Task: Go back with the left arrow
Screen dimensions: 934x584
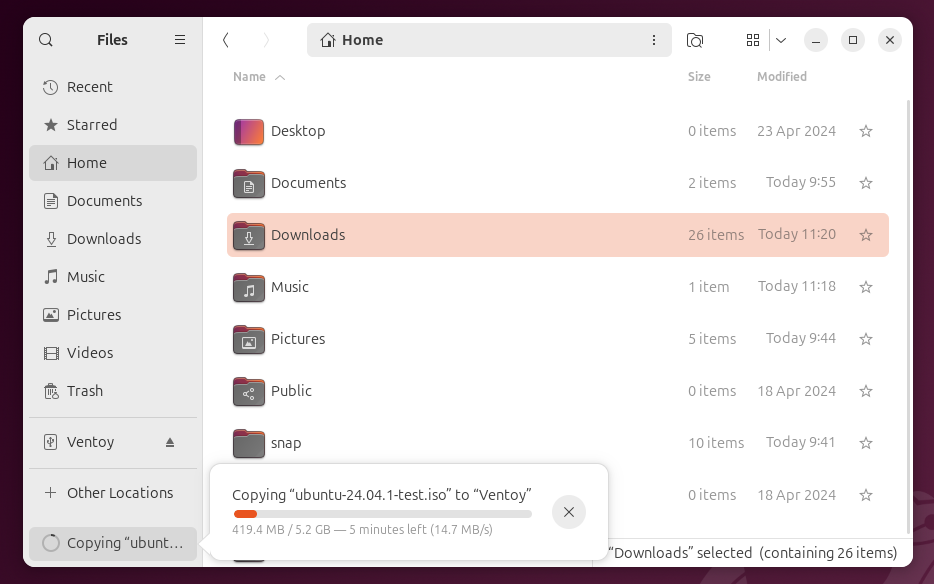Action: coord(226,40)
